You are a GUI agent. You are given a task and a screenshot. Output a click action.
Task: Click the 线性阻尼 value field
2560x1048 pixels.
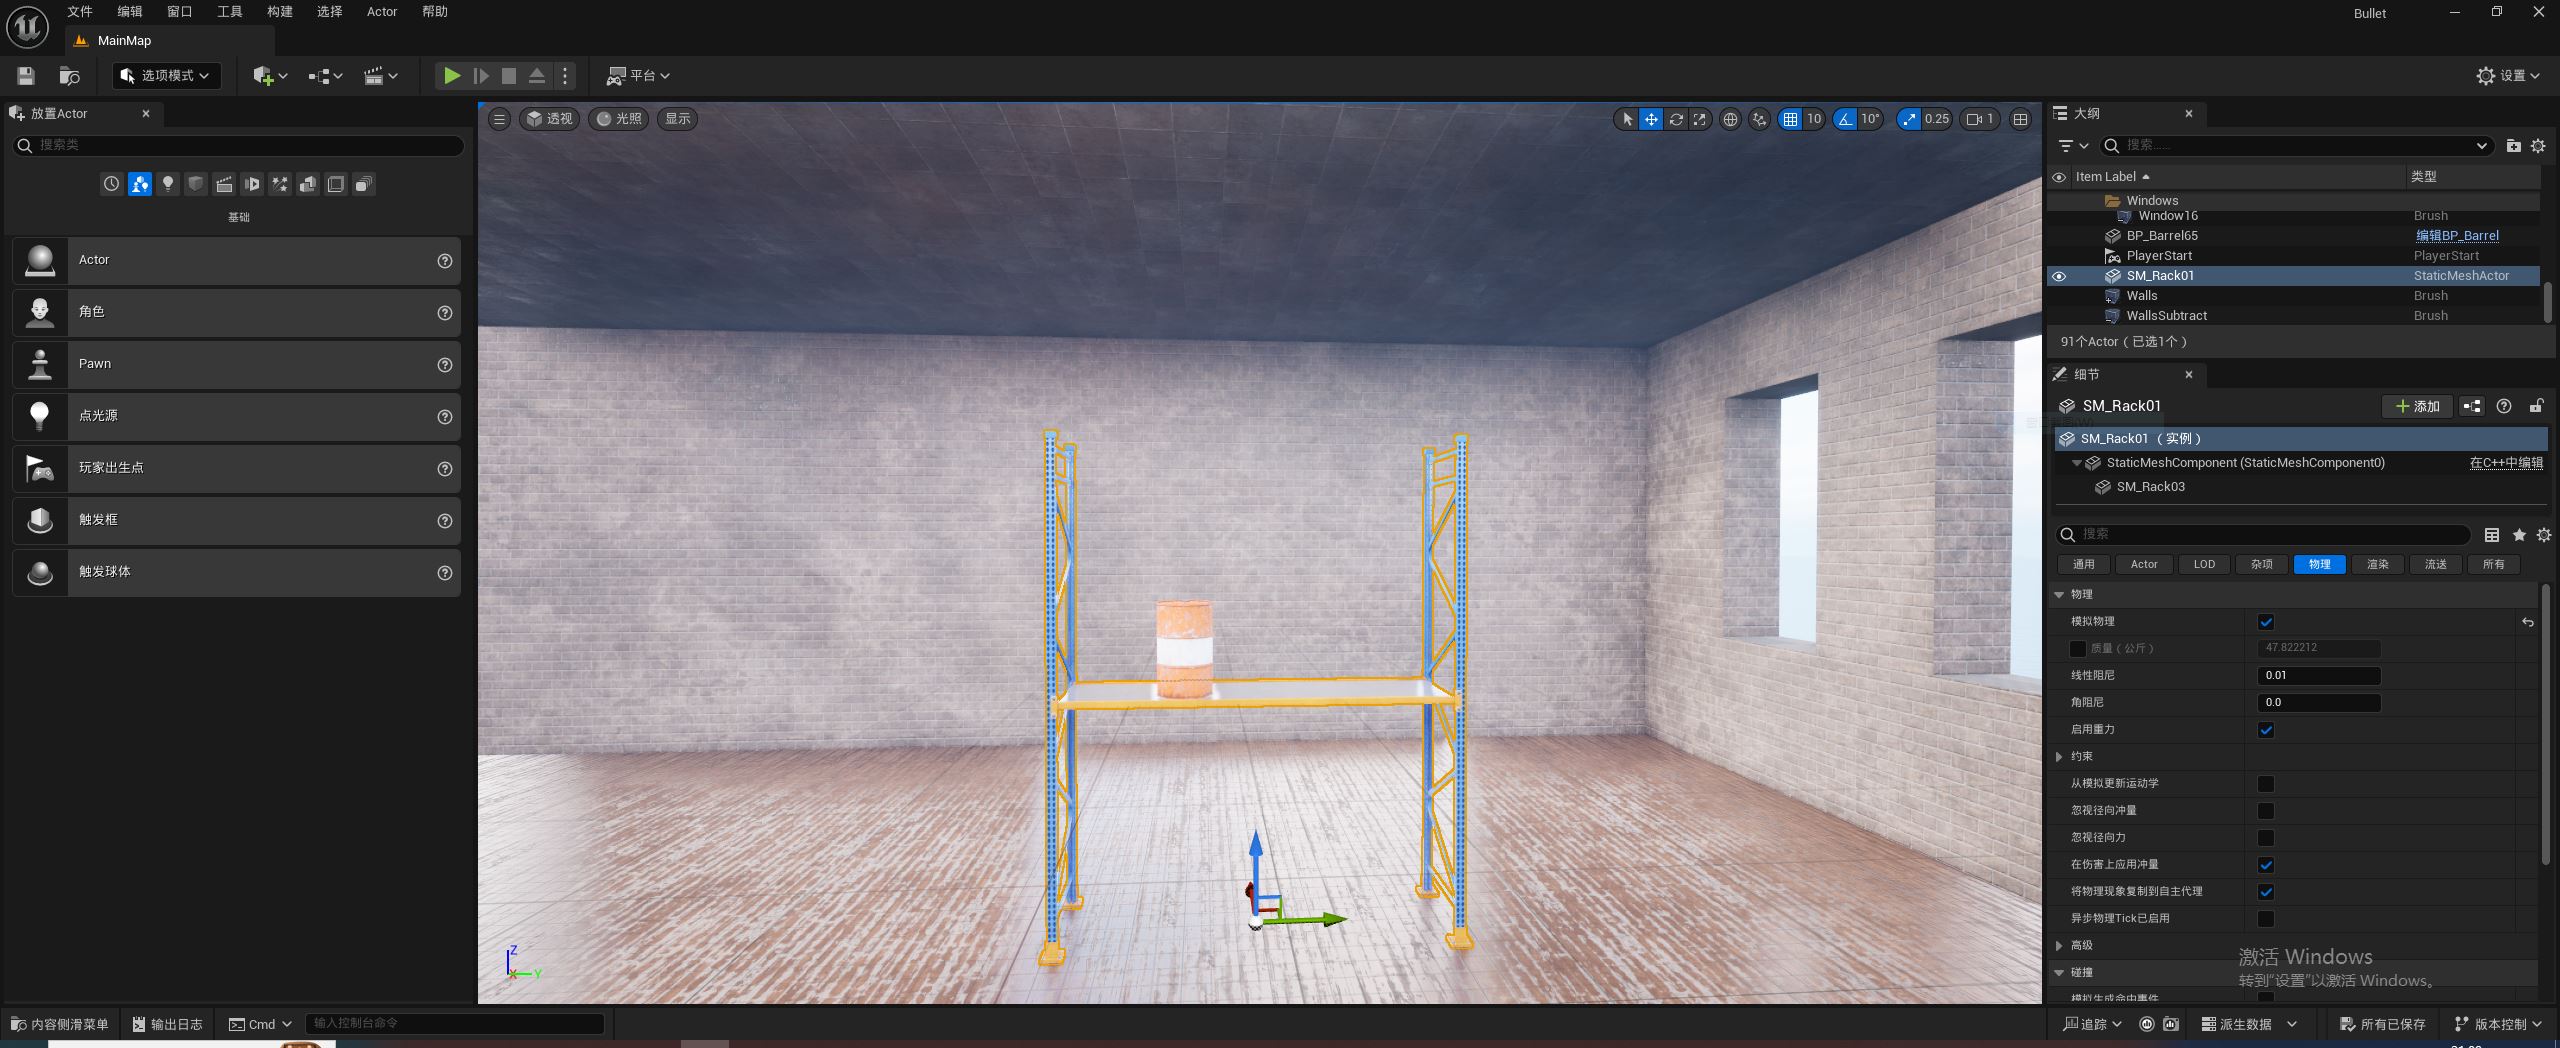[2318, 676]
